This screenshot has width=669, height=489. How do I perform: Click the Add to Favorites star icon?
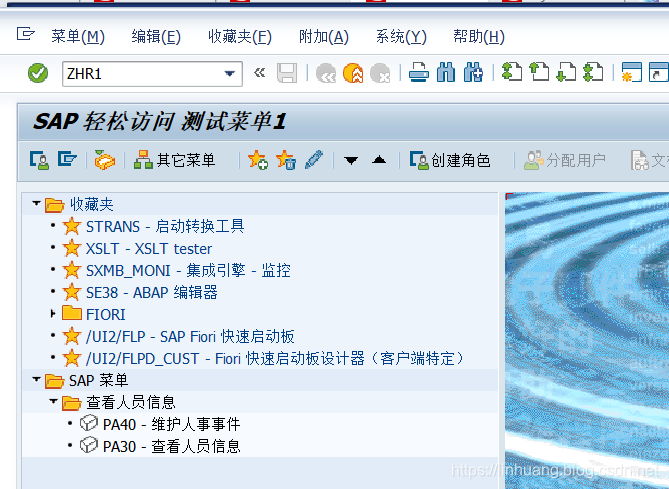258,160
